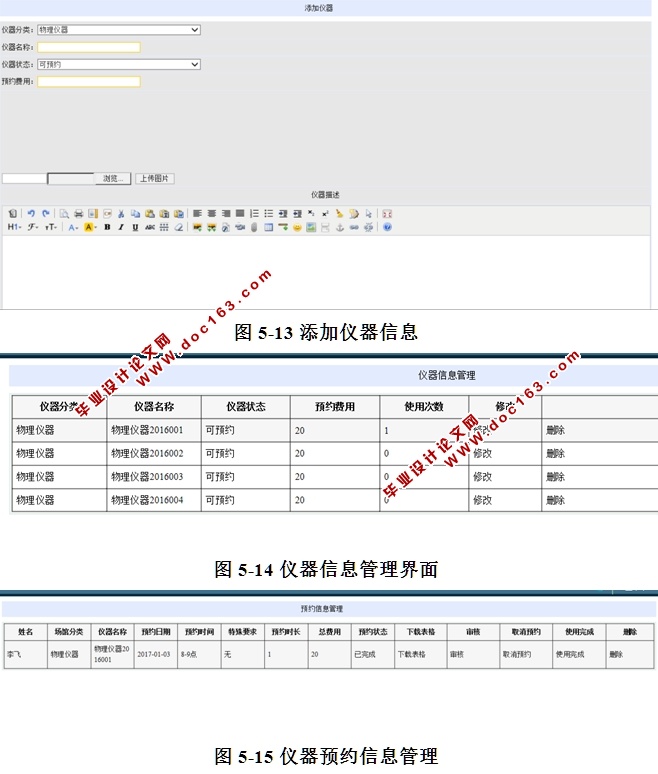658x774 pixels.
Task: Click the remove formatting eraser icon
Action: (x=179, y=227)
